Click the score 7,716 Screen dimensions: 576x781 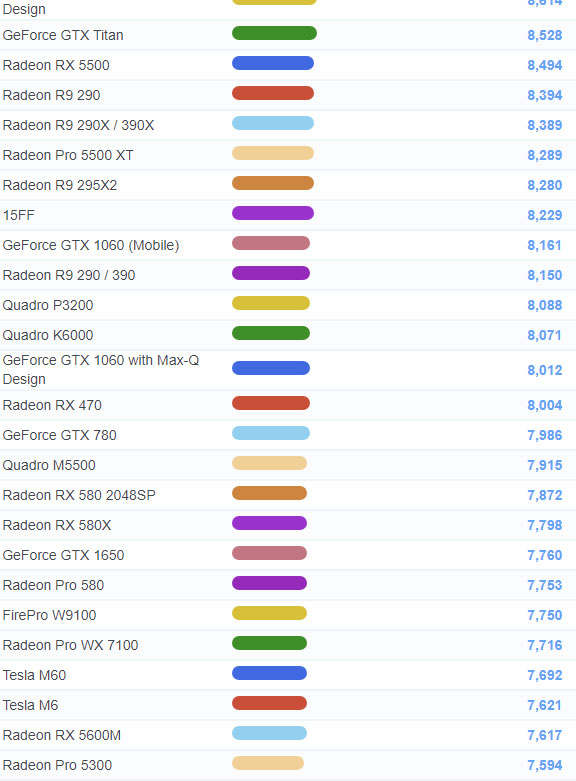coord(545,645)
